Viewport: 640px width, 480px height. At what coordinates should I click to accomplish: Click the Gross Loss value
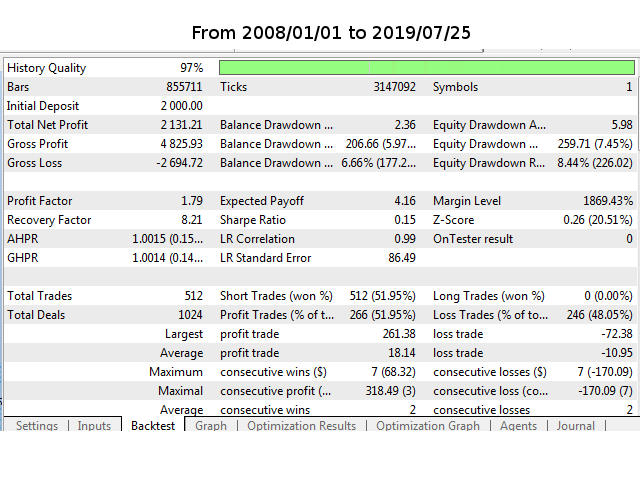(178, 163)
